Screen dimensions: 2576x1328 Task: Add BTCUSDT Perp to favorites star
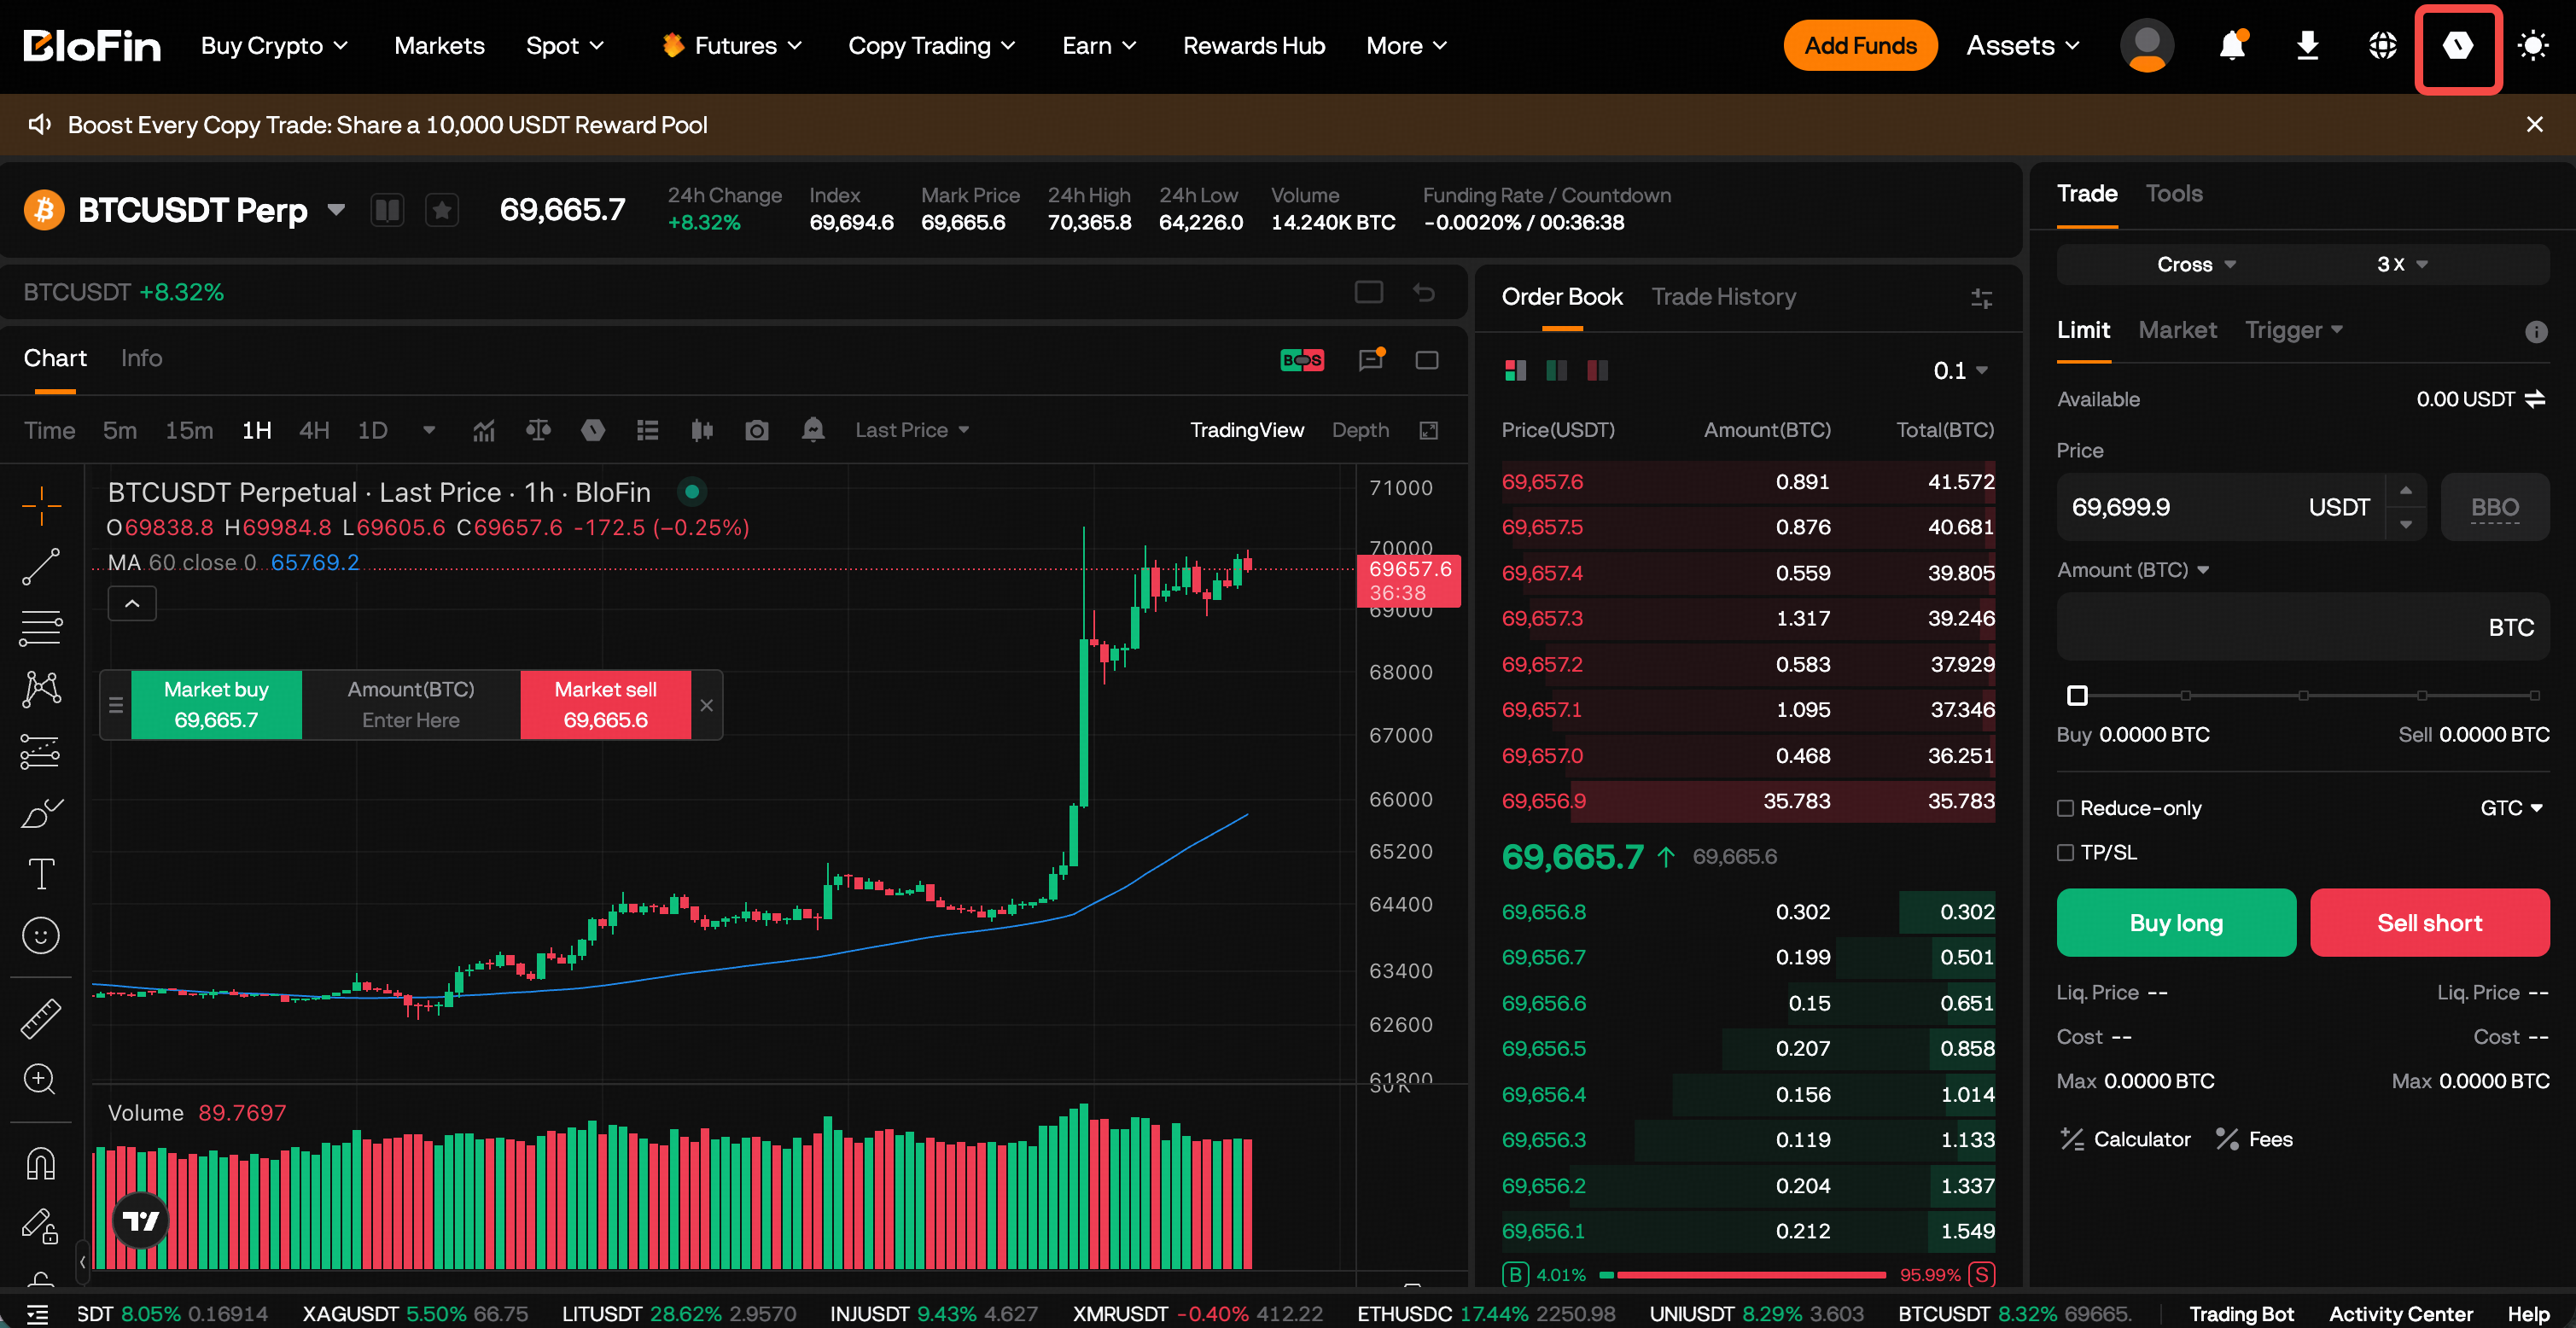(442, 210)
